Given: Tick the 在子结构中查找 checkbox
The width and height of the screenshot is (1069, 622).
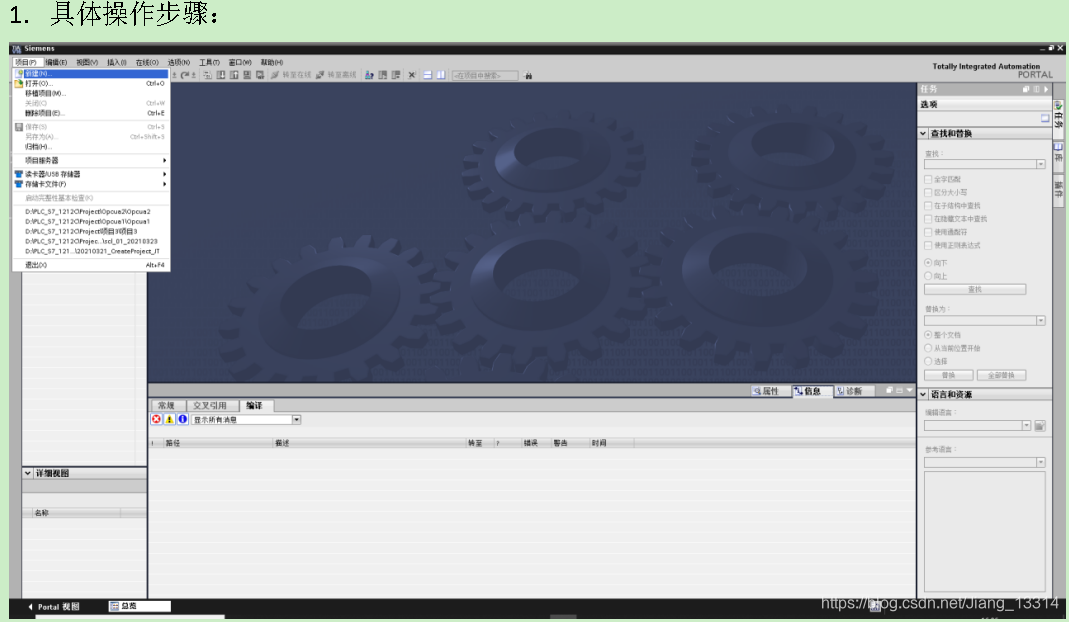Looking at the screenshot, I should (928, 205).
